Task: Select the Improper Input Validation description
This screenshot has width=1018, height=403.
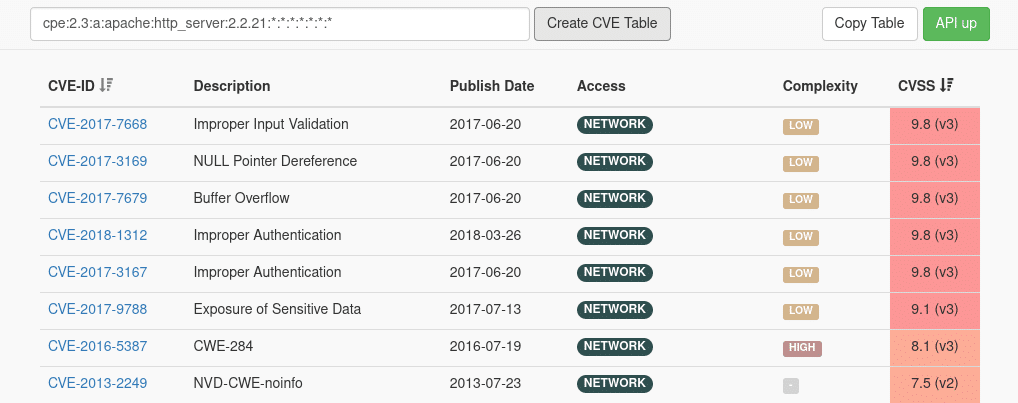Action: point(271,124)
